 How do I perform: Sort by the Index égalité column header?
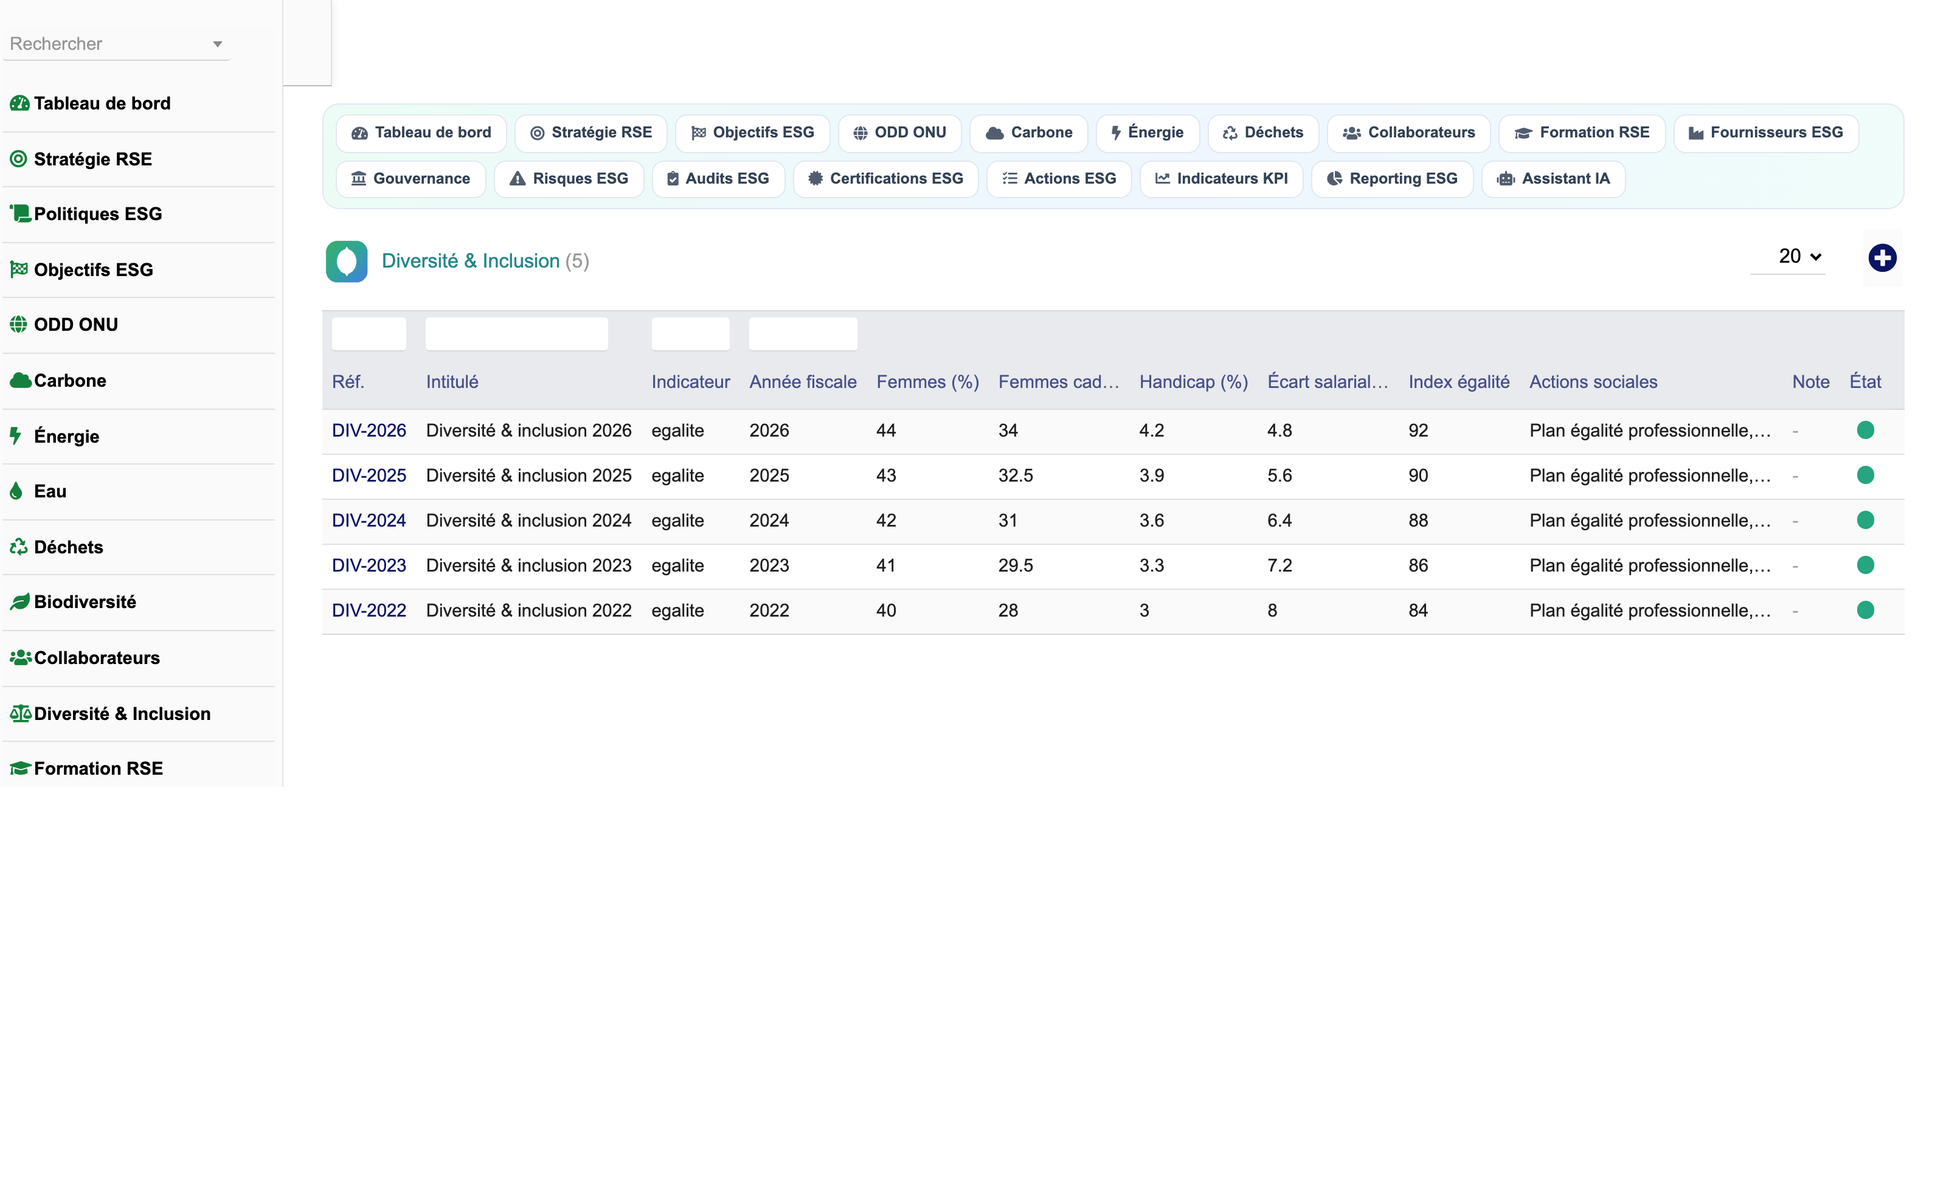click(1459, 382)
